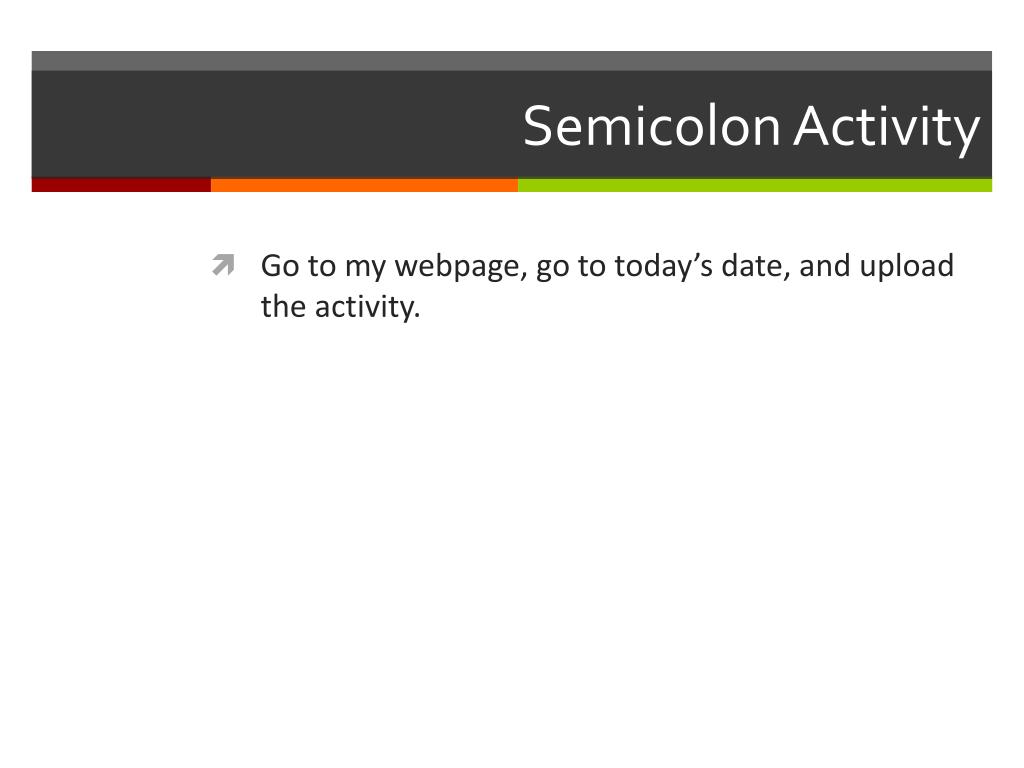Click the word "upload" in the bullet
Screen dimensions: 1024x768
pyautogui.click(x=907, y=267)
